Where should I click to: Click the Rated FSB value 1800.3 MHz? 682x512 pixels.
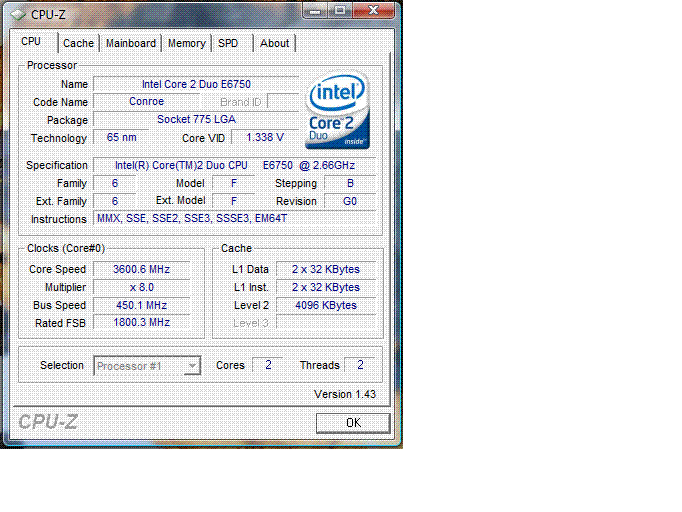coord(142,322)
